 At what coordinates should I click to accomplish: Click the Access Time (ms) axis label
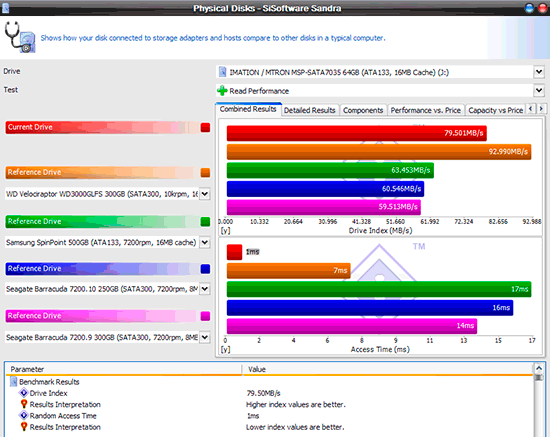coord(380,349)
